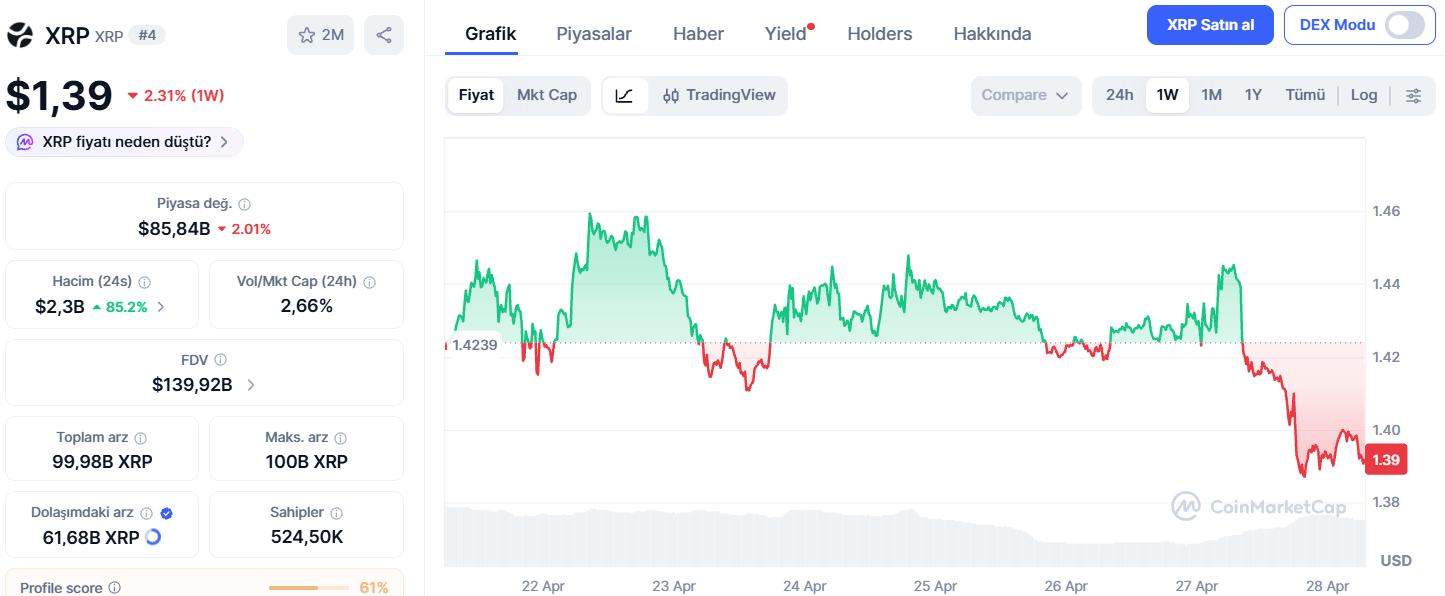This screenshot has height=596, width=1445.
Task: Click the $85,84B market cap value
Action: click(x=174, y=229)
